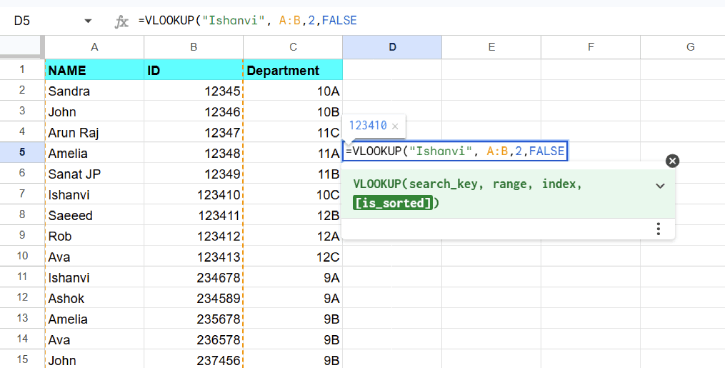The width and height of the screenshot is (725, 368).
Task: Click the Department cell 11C
Action: pos(293,132)
